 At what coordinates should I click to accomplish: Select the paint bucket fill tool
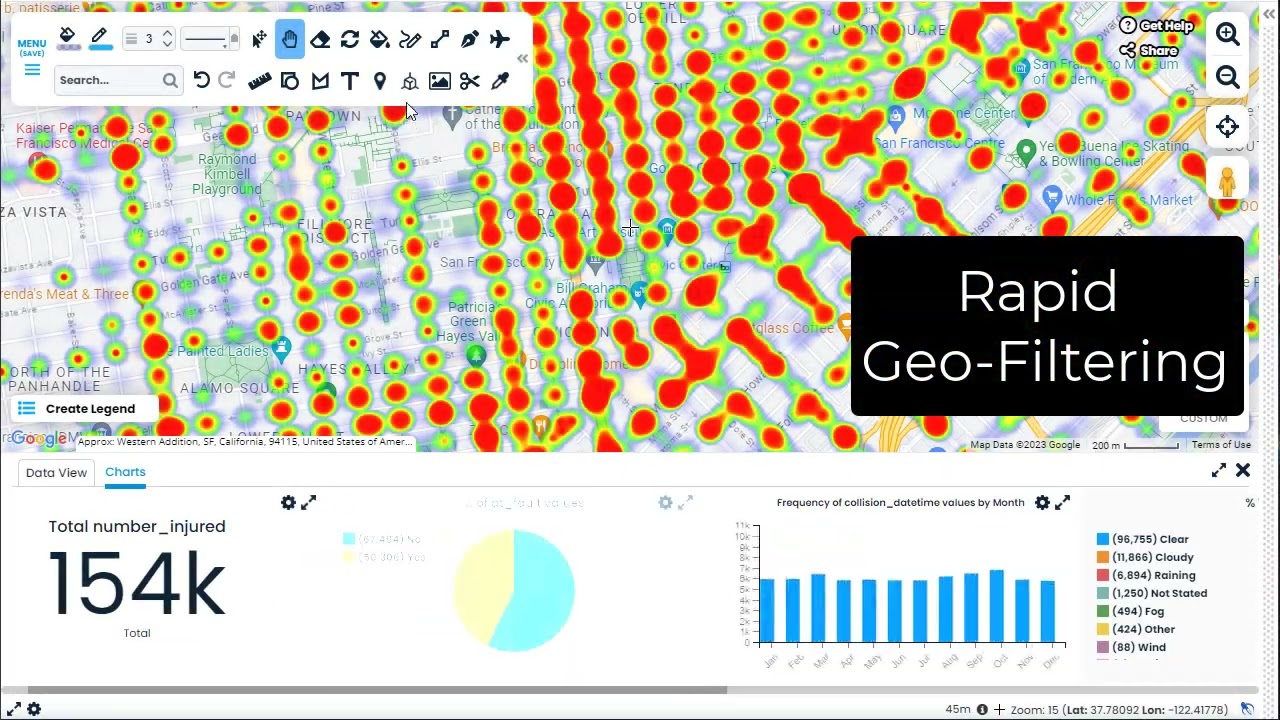click(x=380, y=39)
